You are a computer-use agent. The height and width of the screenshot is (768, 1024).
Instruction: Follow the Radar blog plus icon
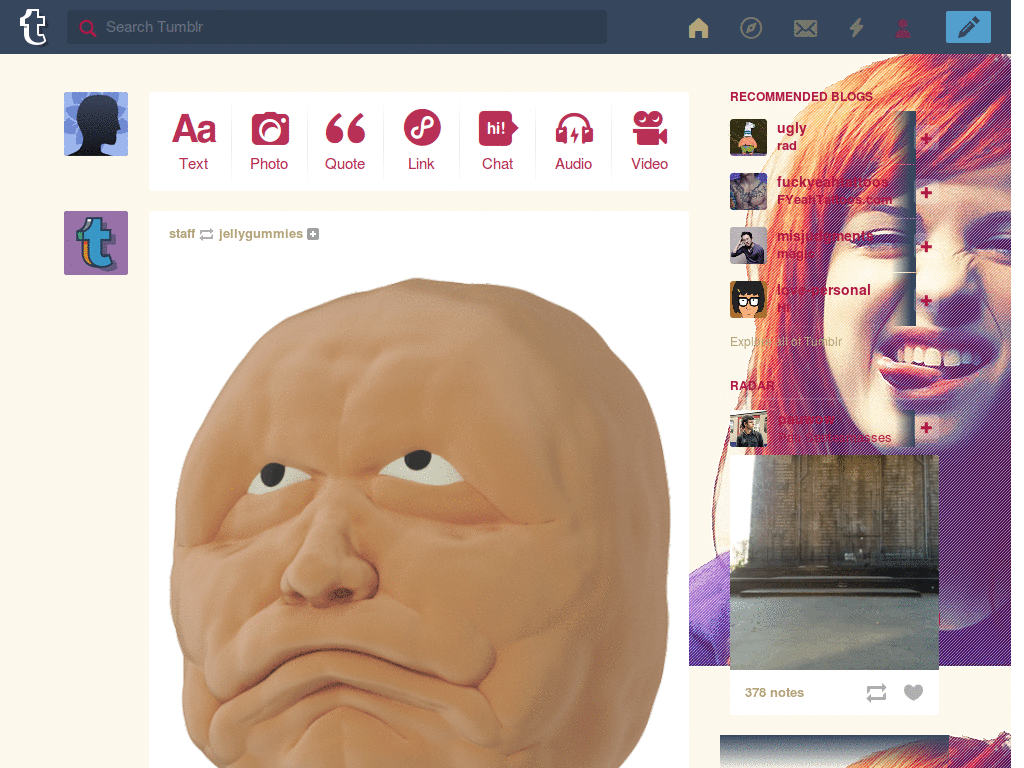[x=926, y=428]
